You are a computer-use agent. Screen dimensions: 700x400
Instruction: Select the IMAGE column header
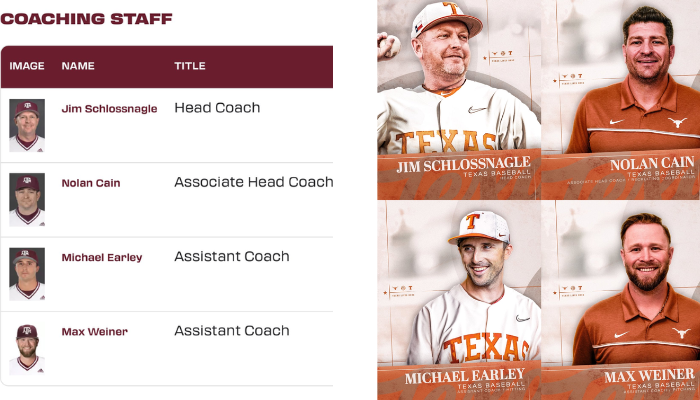tap(27, 66)
